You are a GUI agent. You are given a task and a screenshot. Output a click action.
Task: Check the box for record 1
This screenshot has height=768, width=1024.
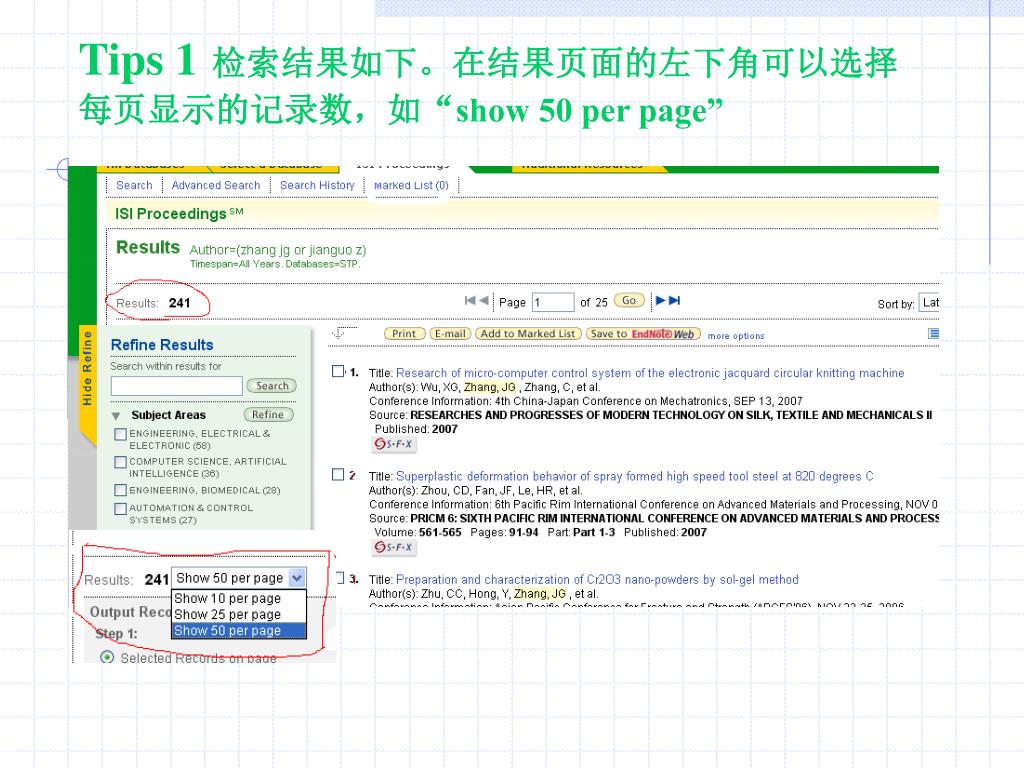point(338,371)
